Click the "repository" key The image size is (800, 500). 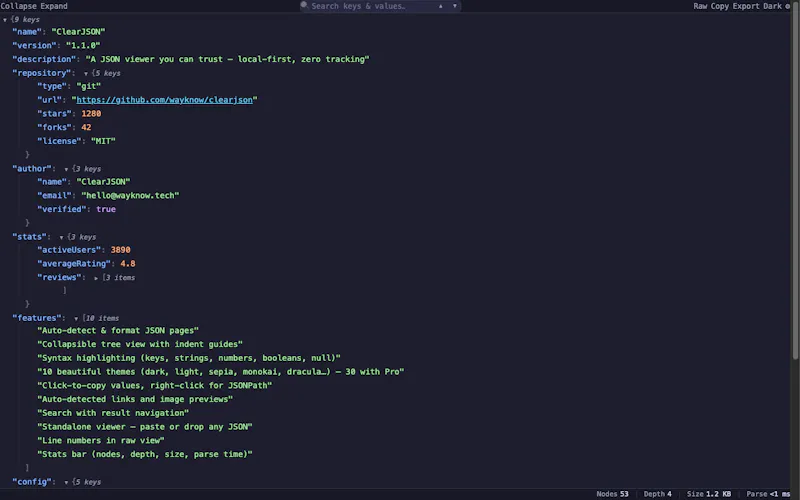point(41,73)
